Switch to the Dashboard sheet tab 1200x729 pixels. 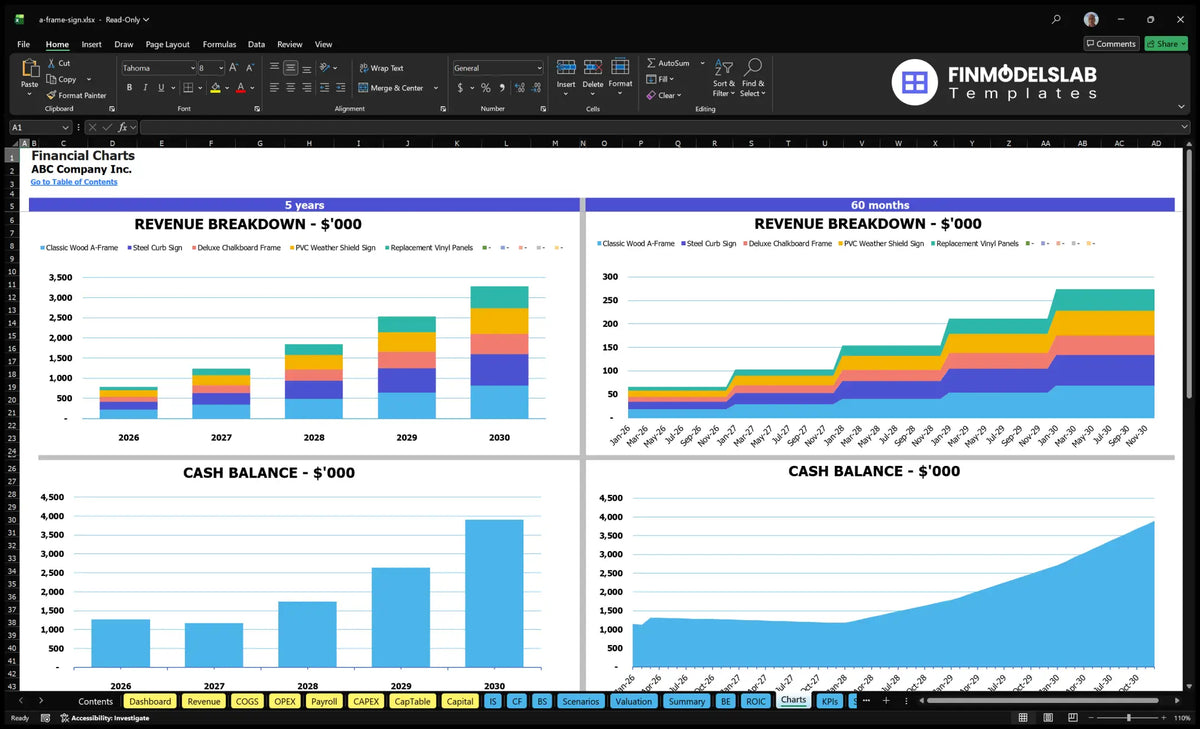click(150, 701)
